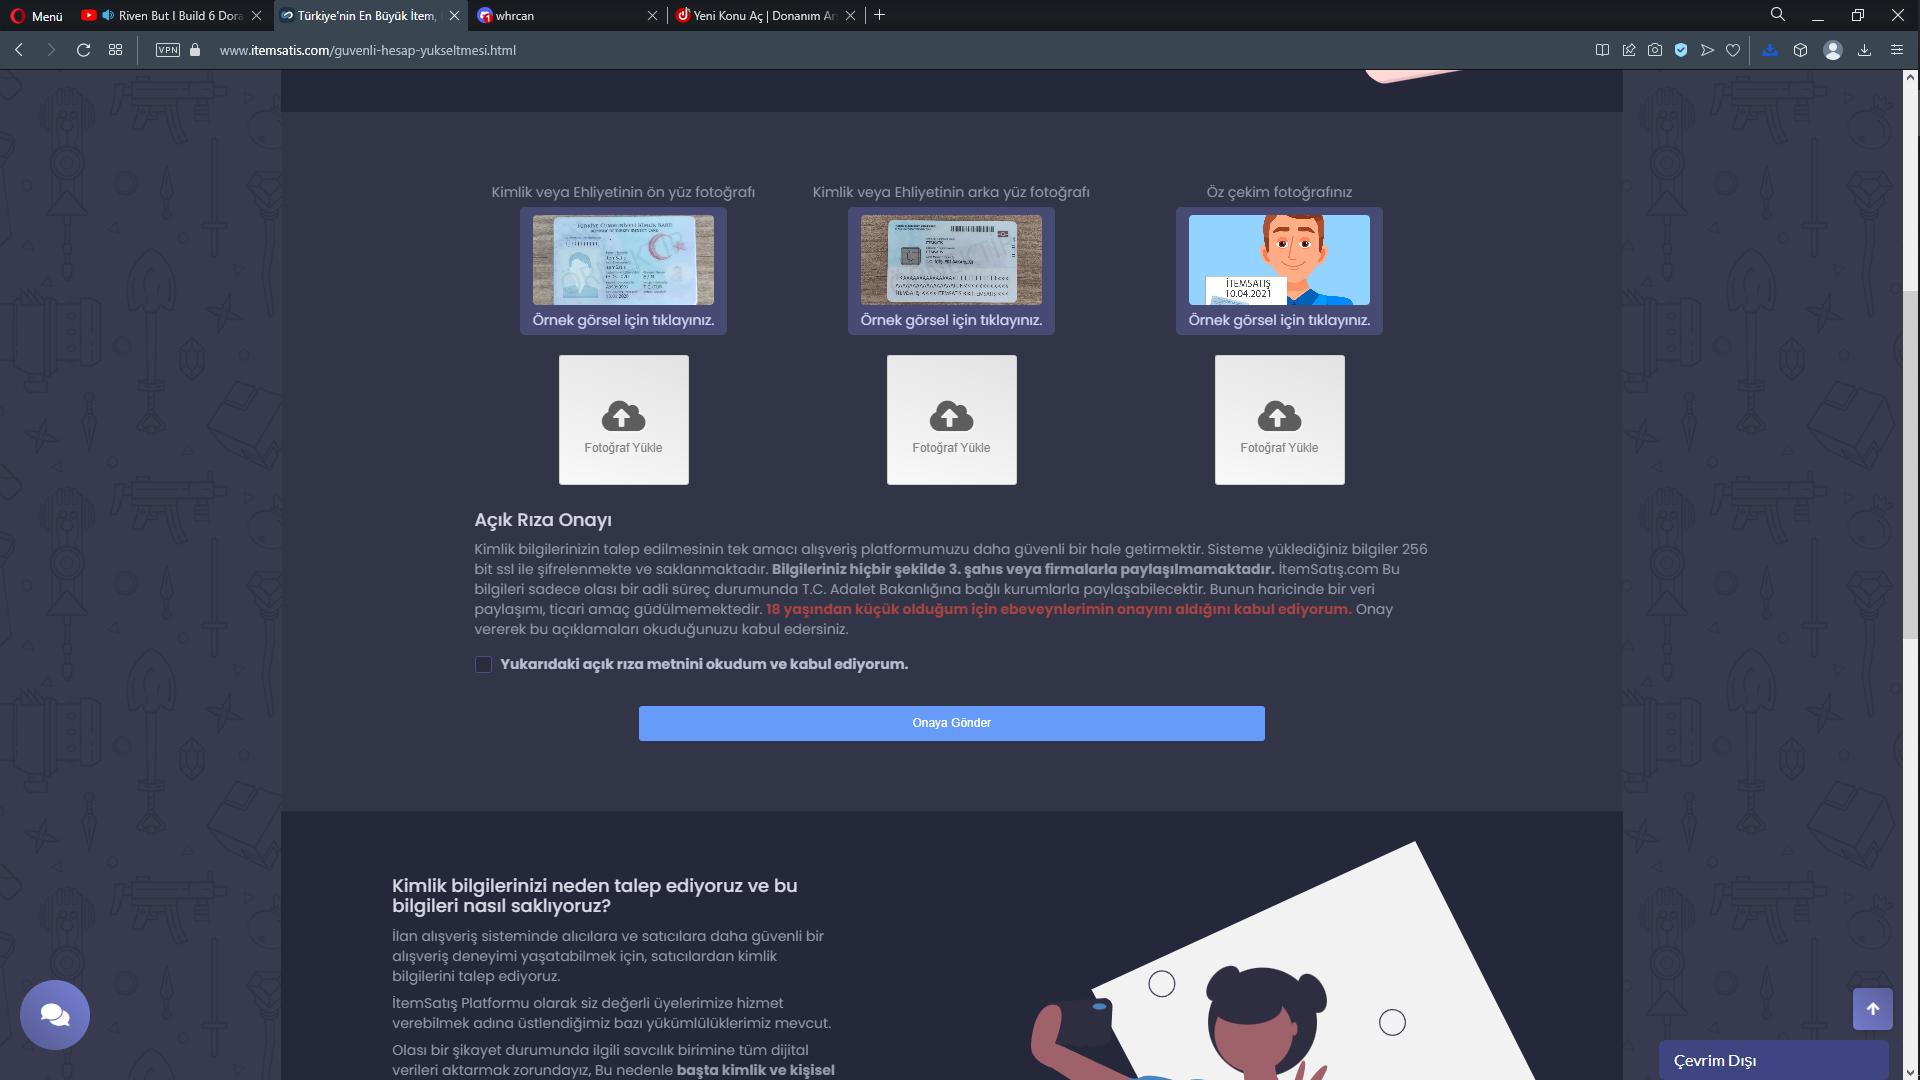Add page to bookmarks with heart icon
This screenshot has height=1080, width=1920.
click(1733, 50)
